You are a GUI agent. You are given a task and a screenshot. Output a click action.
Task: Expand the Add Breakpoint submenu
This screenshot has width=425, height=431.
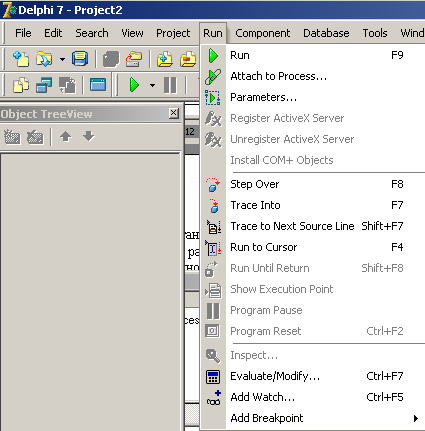pyautogui.click(x=313, y=418)
